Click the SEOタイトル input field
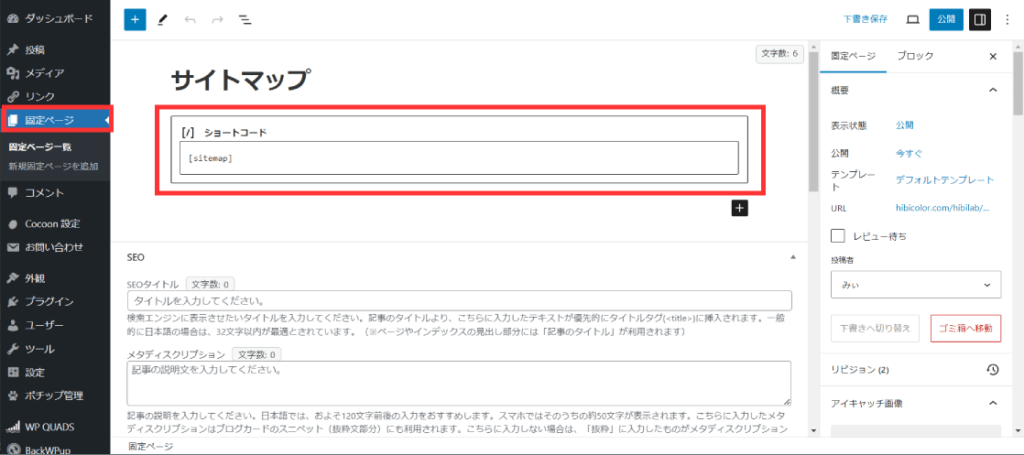 pyautogui.click(x=459, y=300)
